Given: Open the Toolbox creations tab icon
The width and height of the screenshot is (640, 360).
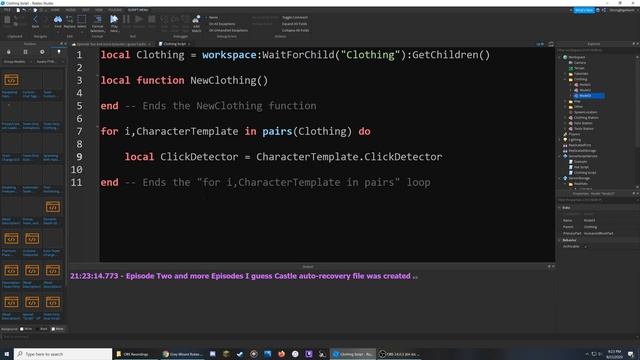Looking at the screenshot, I should [59, 52].
